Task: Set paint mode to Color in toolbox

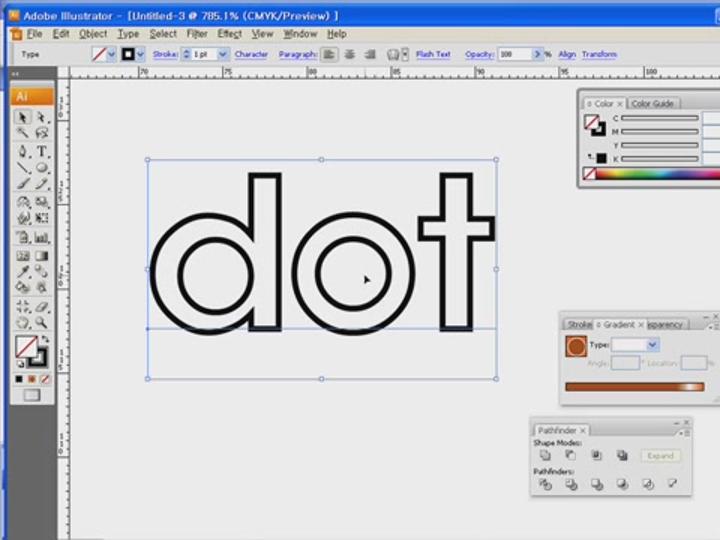Action: pos(19,379)
